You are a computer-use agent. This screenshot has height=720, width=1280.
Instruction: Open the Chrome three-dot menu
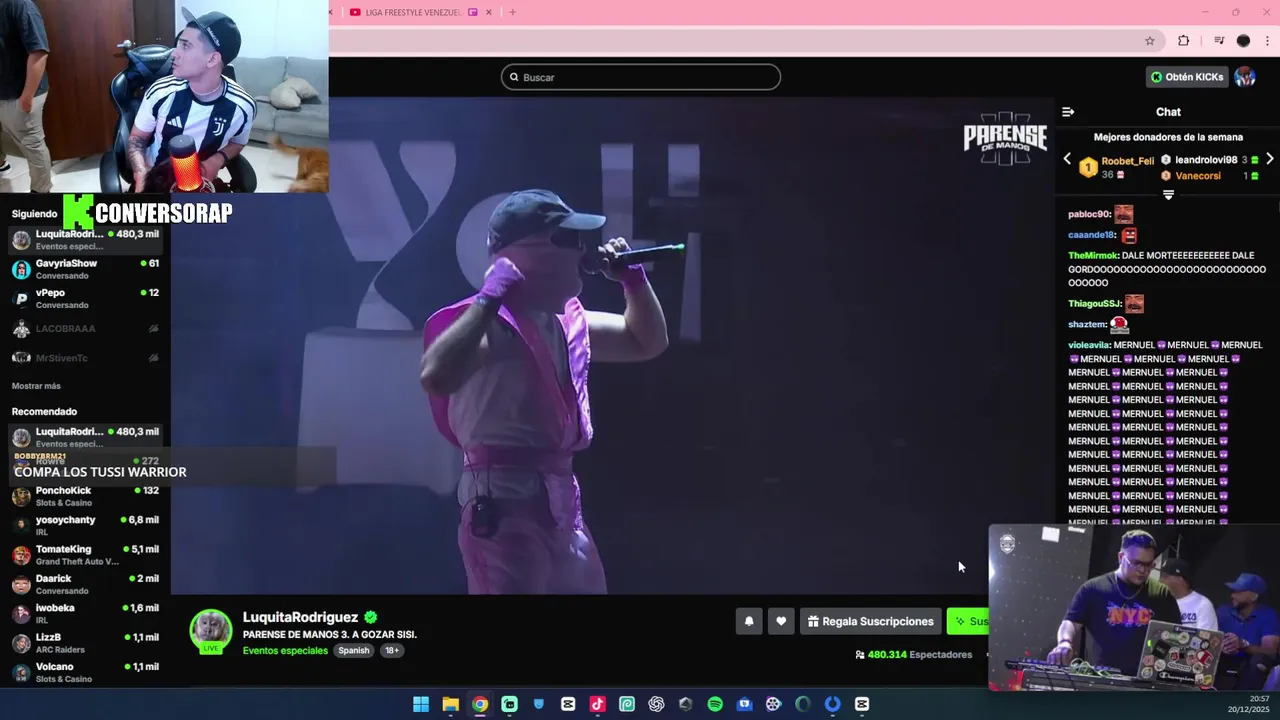coord(1267,41)
